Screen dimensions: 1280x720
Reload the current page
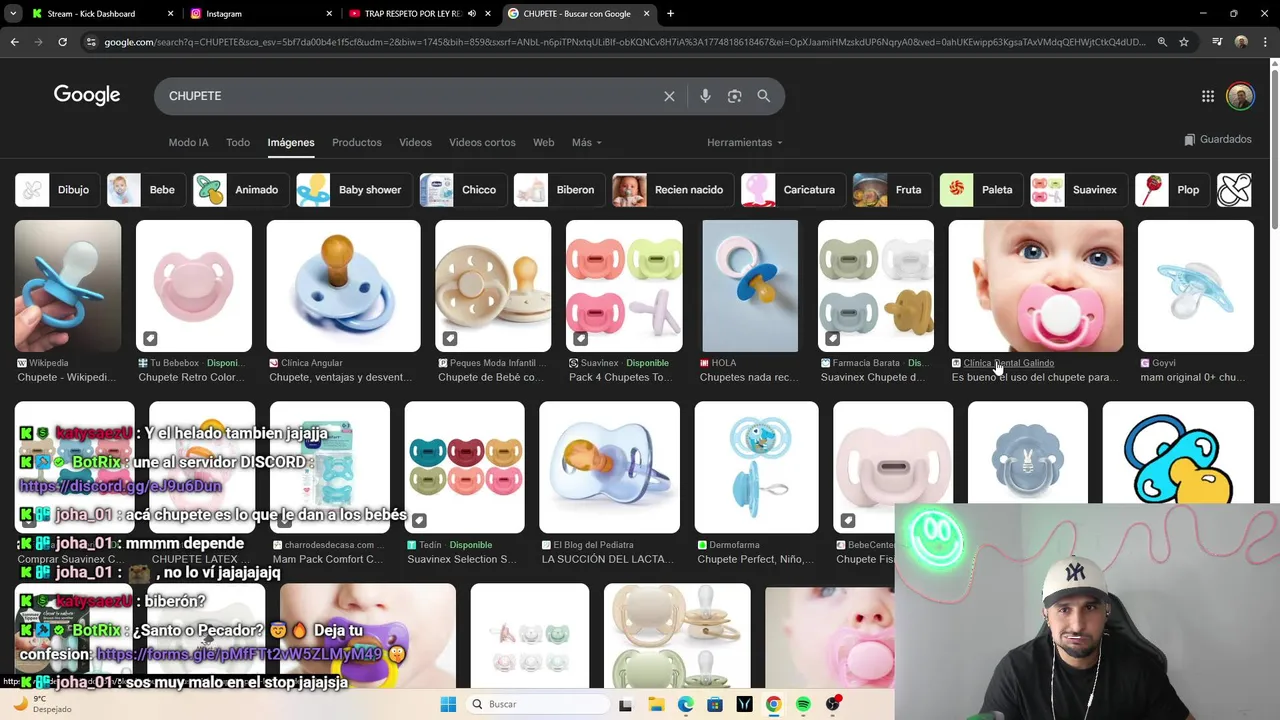coord(62,42)
